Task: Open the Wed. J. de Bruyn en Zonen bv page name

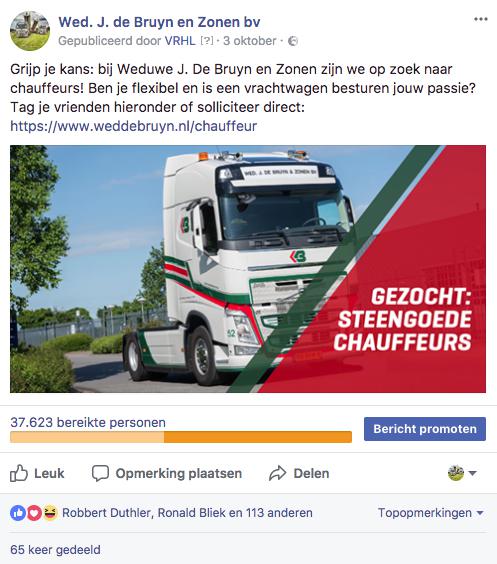Action: 159,22
